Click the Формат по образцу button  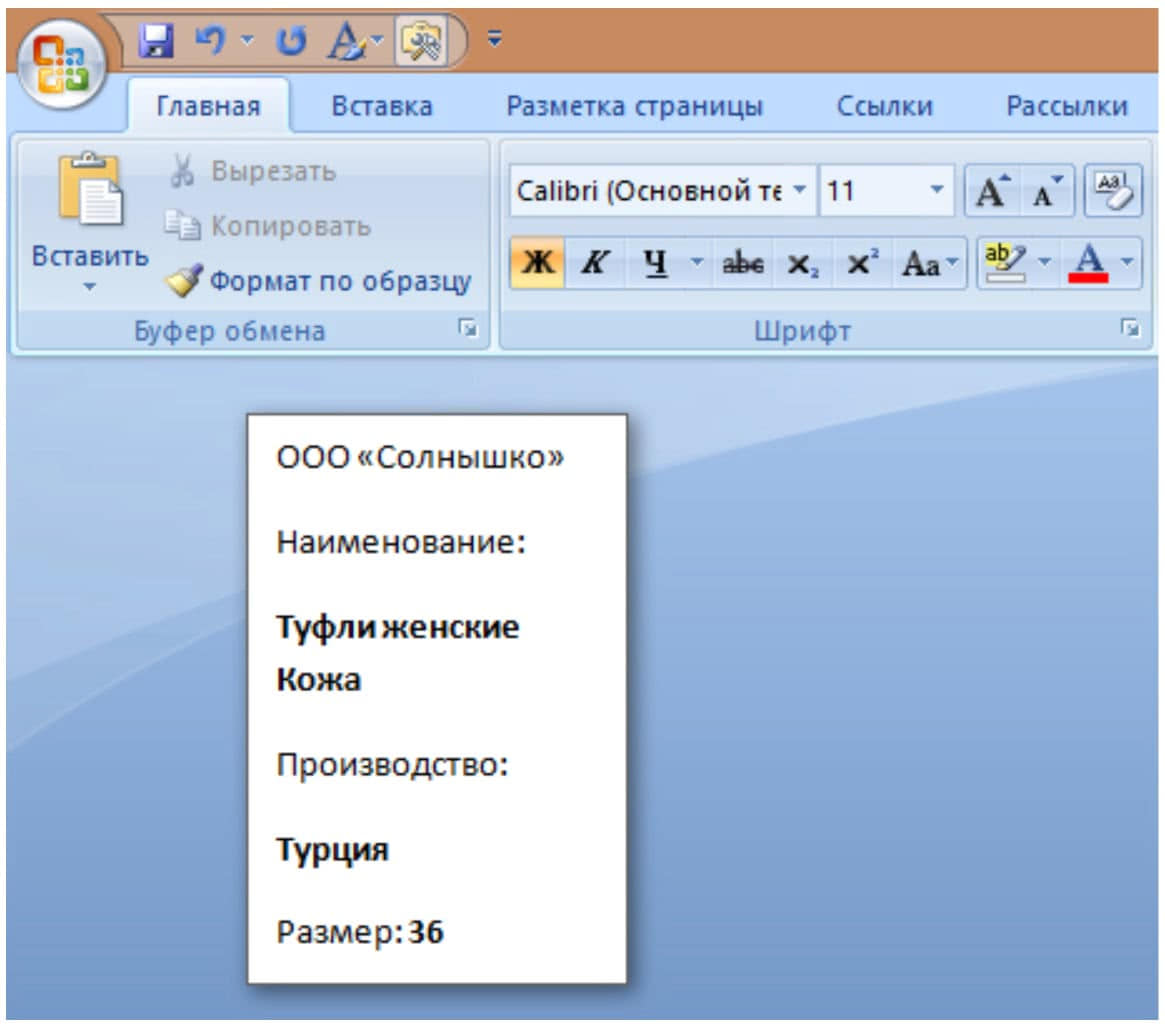(x=320, y=282)
